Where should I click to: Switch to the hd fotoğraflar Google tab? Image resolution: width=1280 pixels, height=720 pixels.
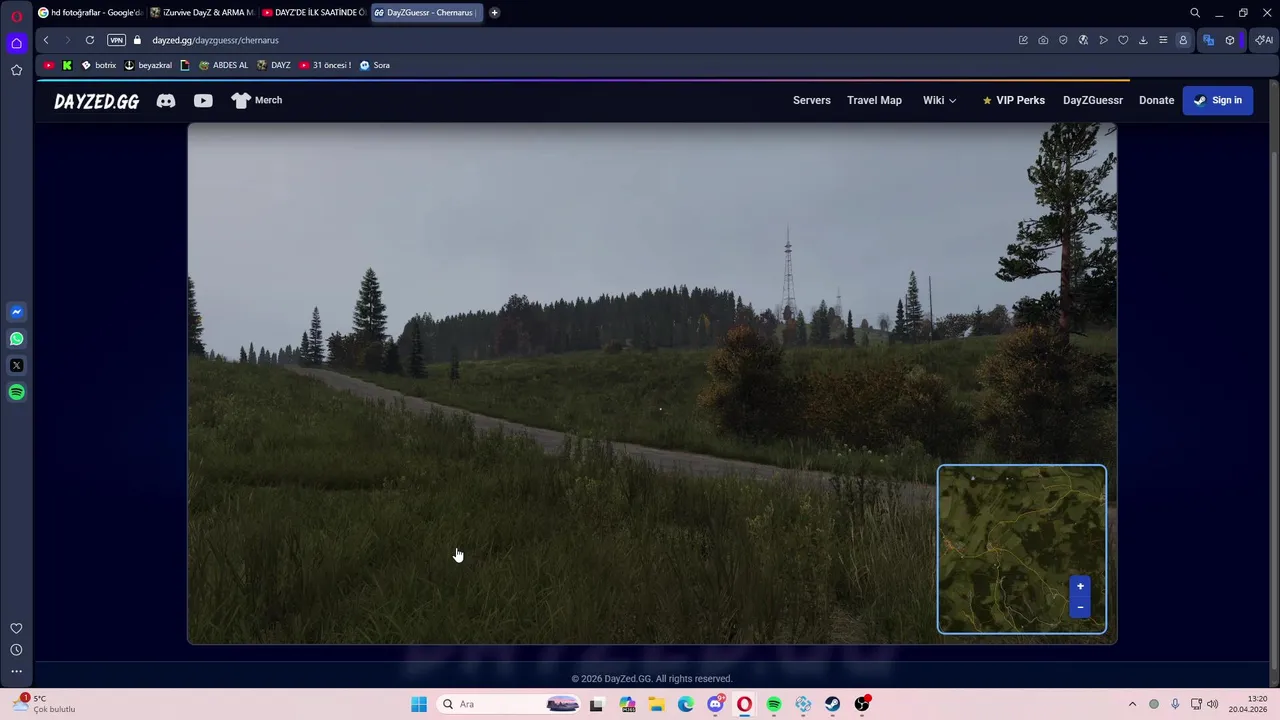pos(90,12)
